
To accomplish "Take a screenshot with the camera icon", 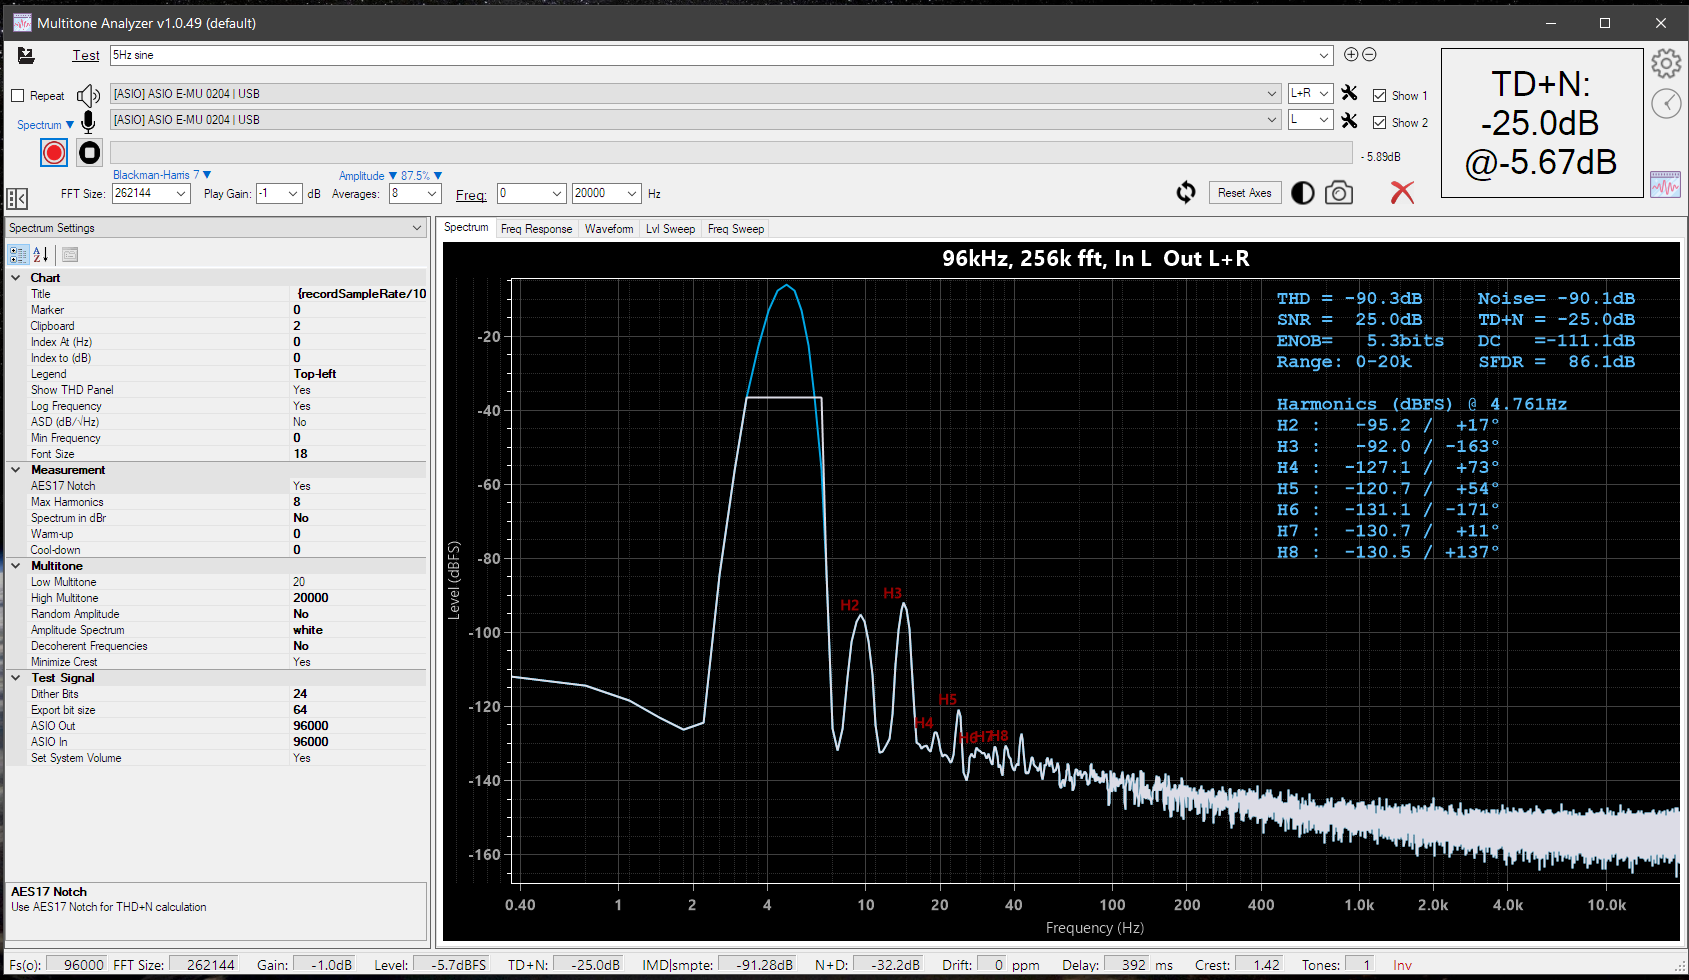I will click(x=1339, y=192).
